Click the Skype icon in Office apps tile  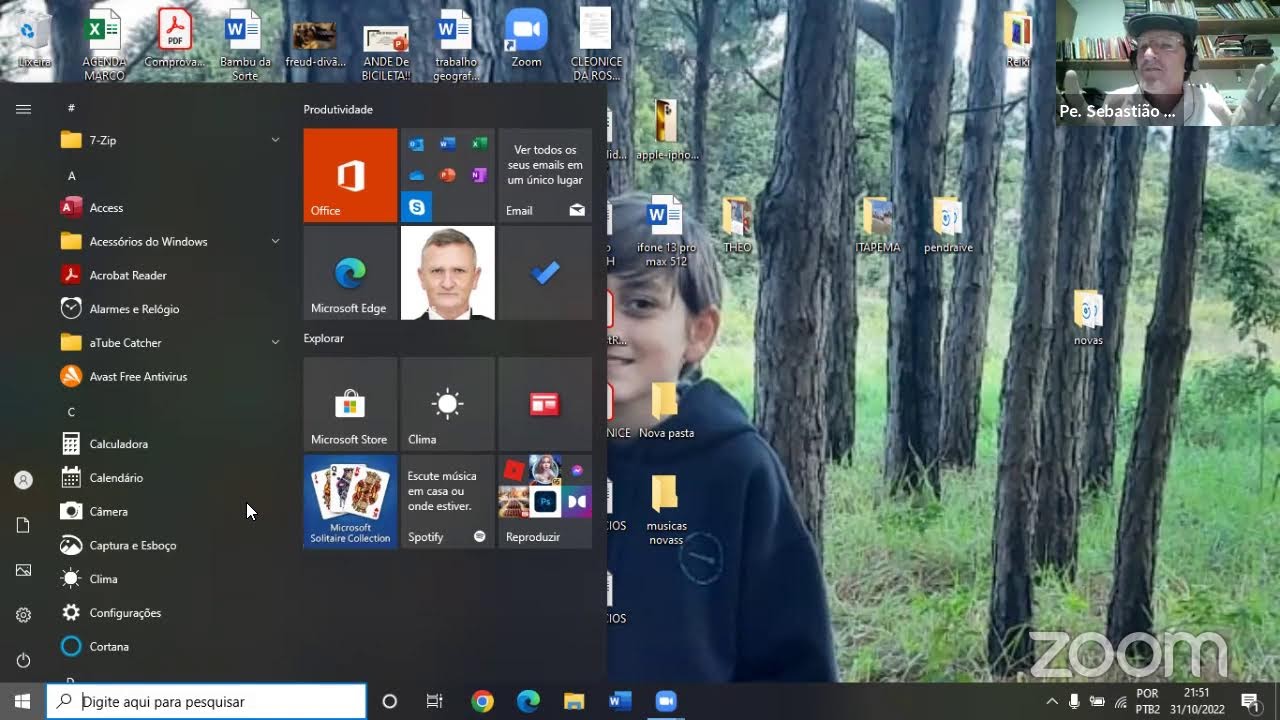point(417,207)
